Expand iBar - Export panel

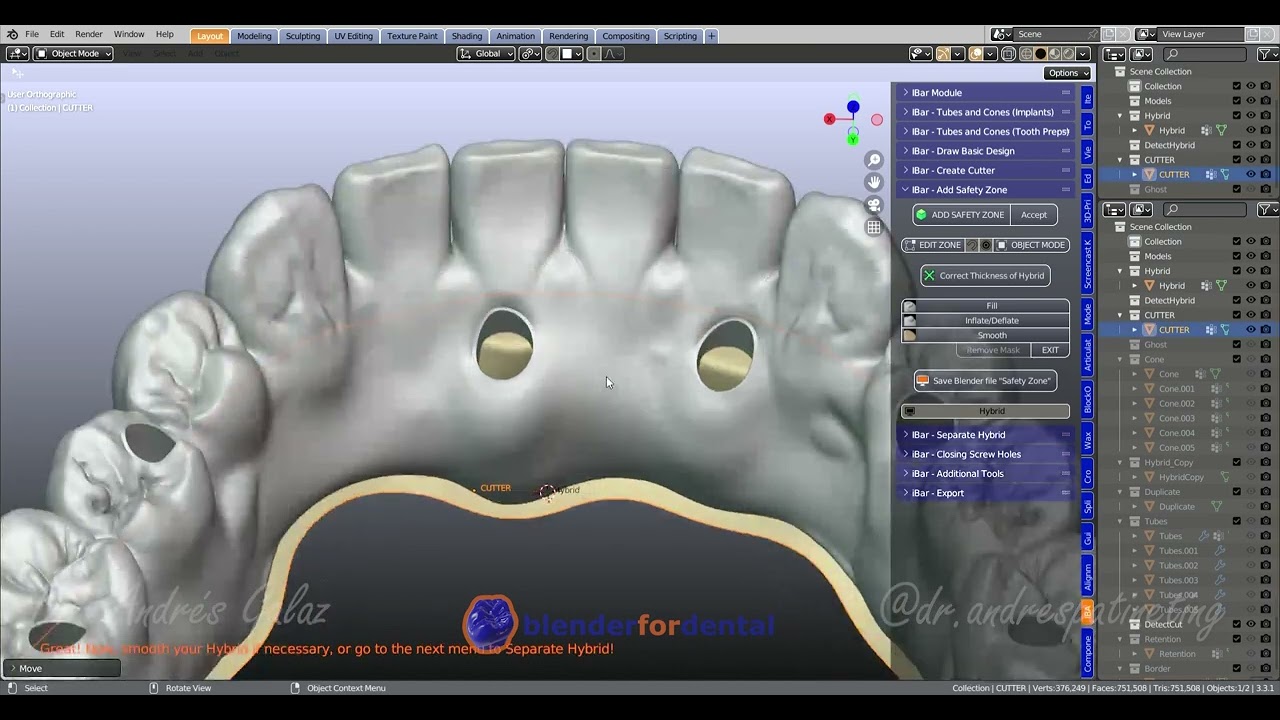(x=986, y=493)
